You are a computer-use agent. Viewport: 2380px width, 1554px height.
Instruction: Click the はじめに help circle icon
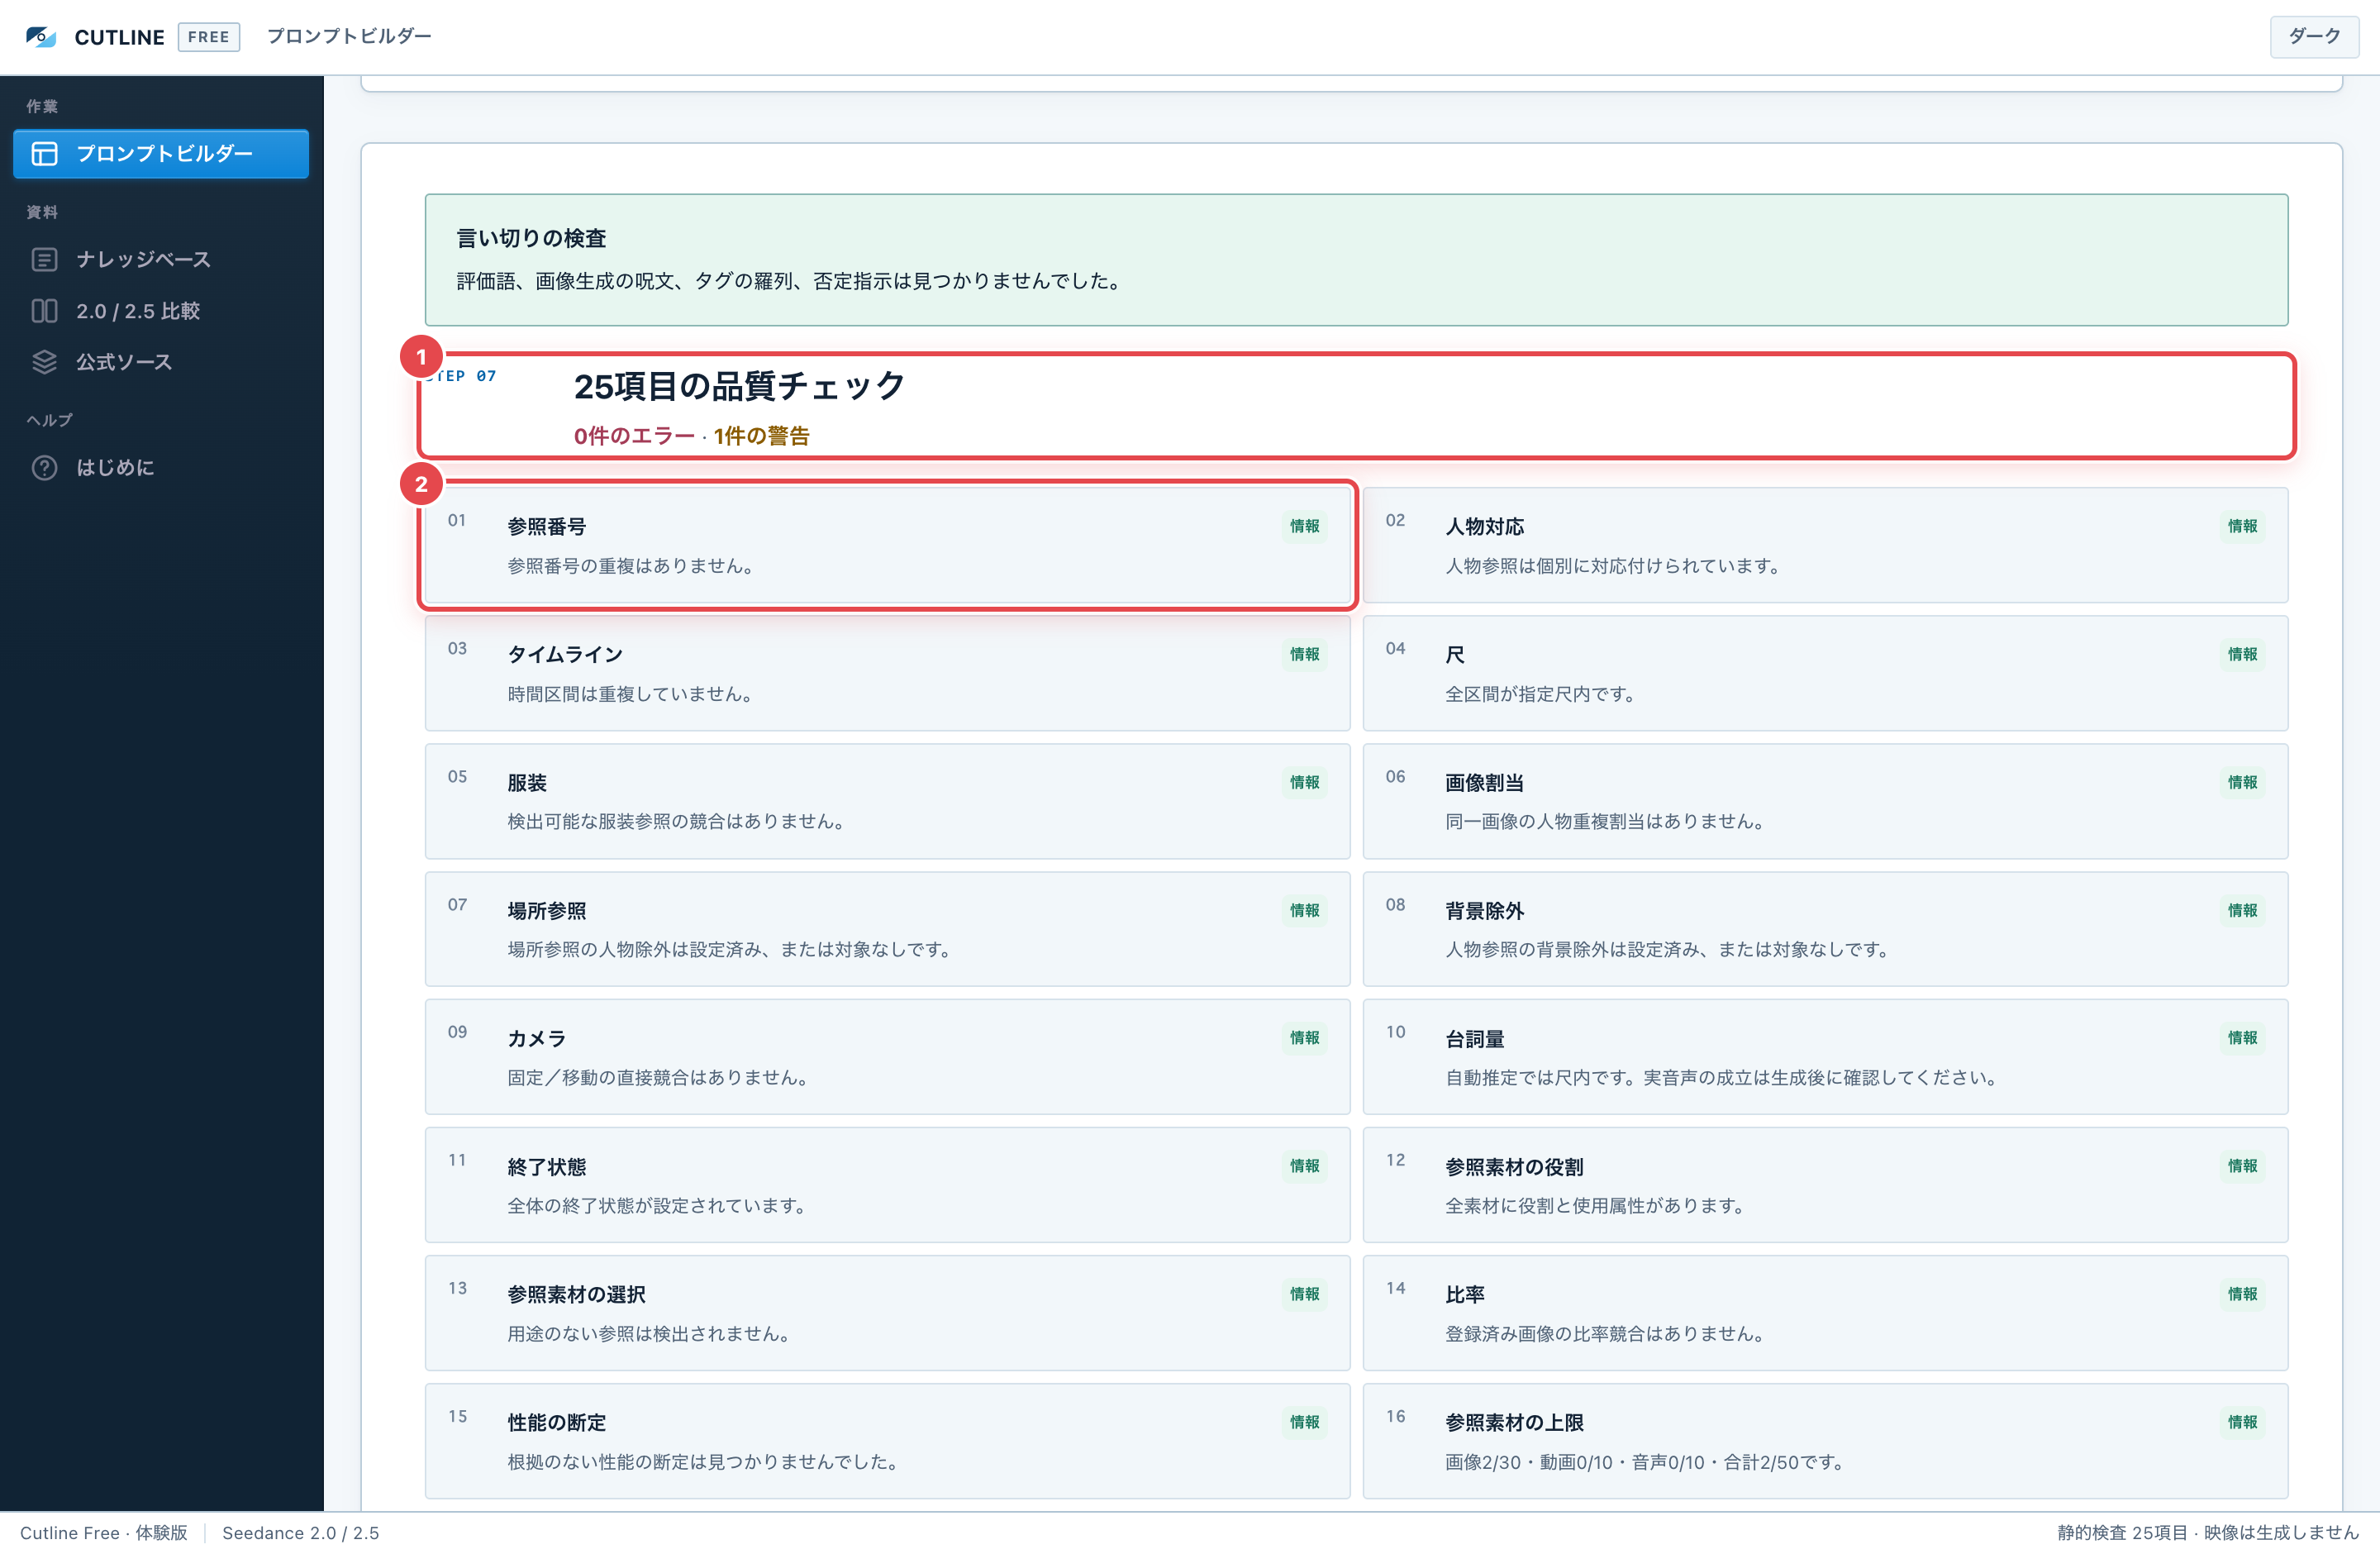click(x=45, y=467)
